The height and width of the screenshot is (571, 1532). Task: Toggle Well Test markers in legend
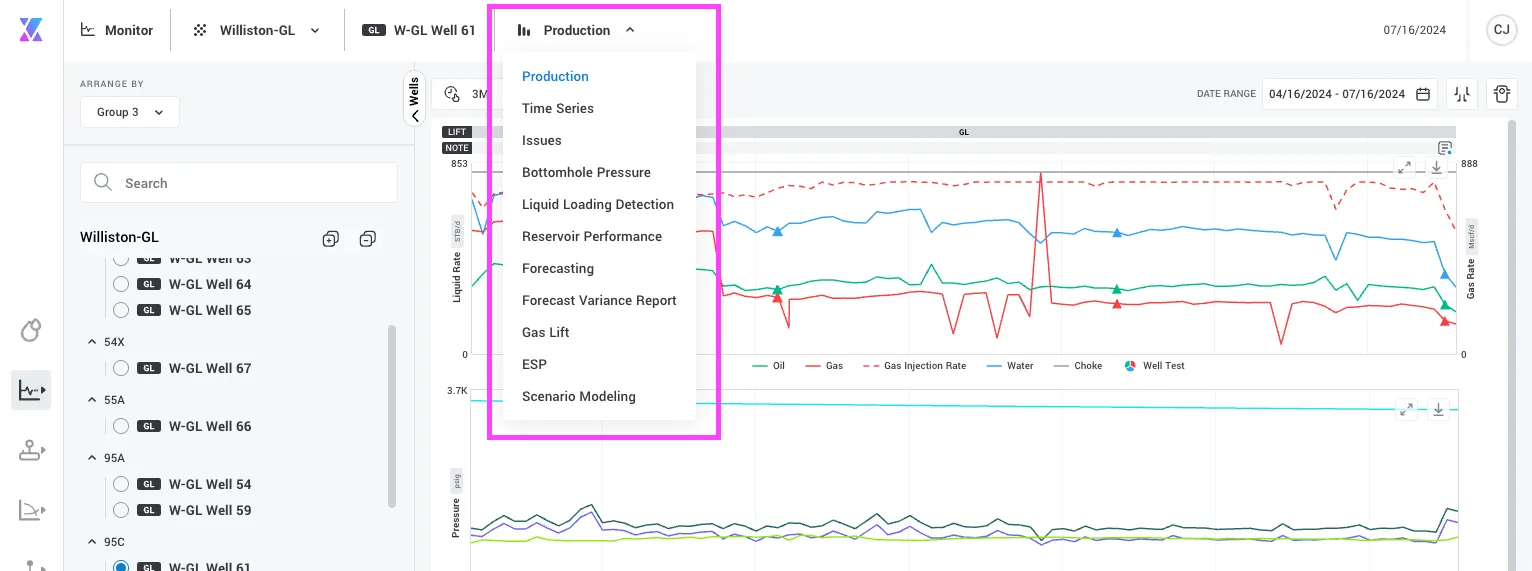coord(1155,366)
